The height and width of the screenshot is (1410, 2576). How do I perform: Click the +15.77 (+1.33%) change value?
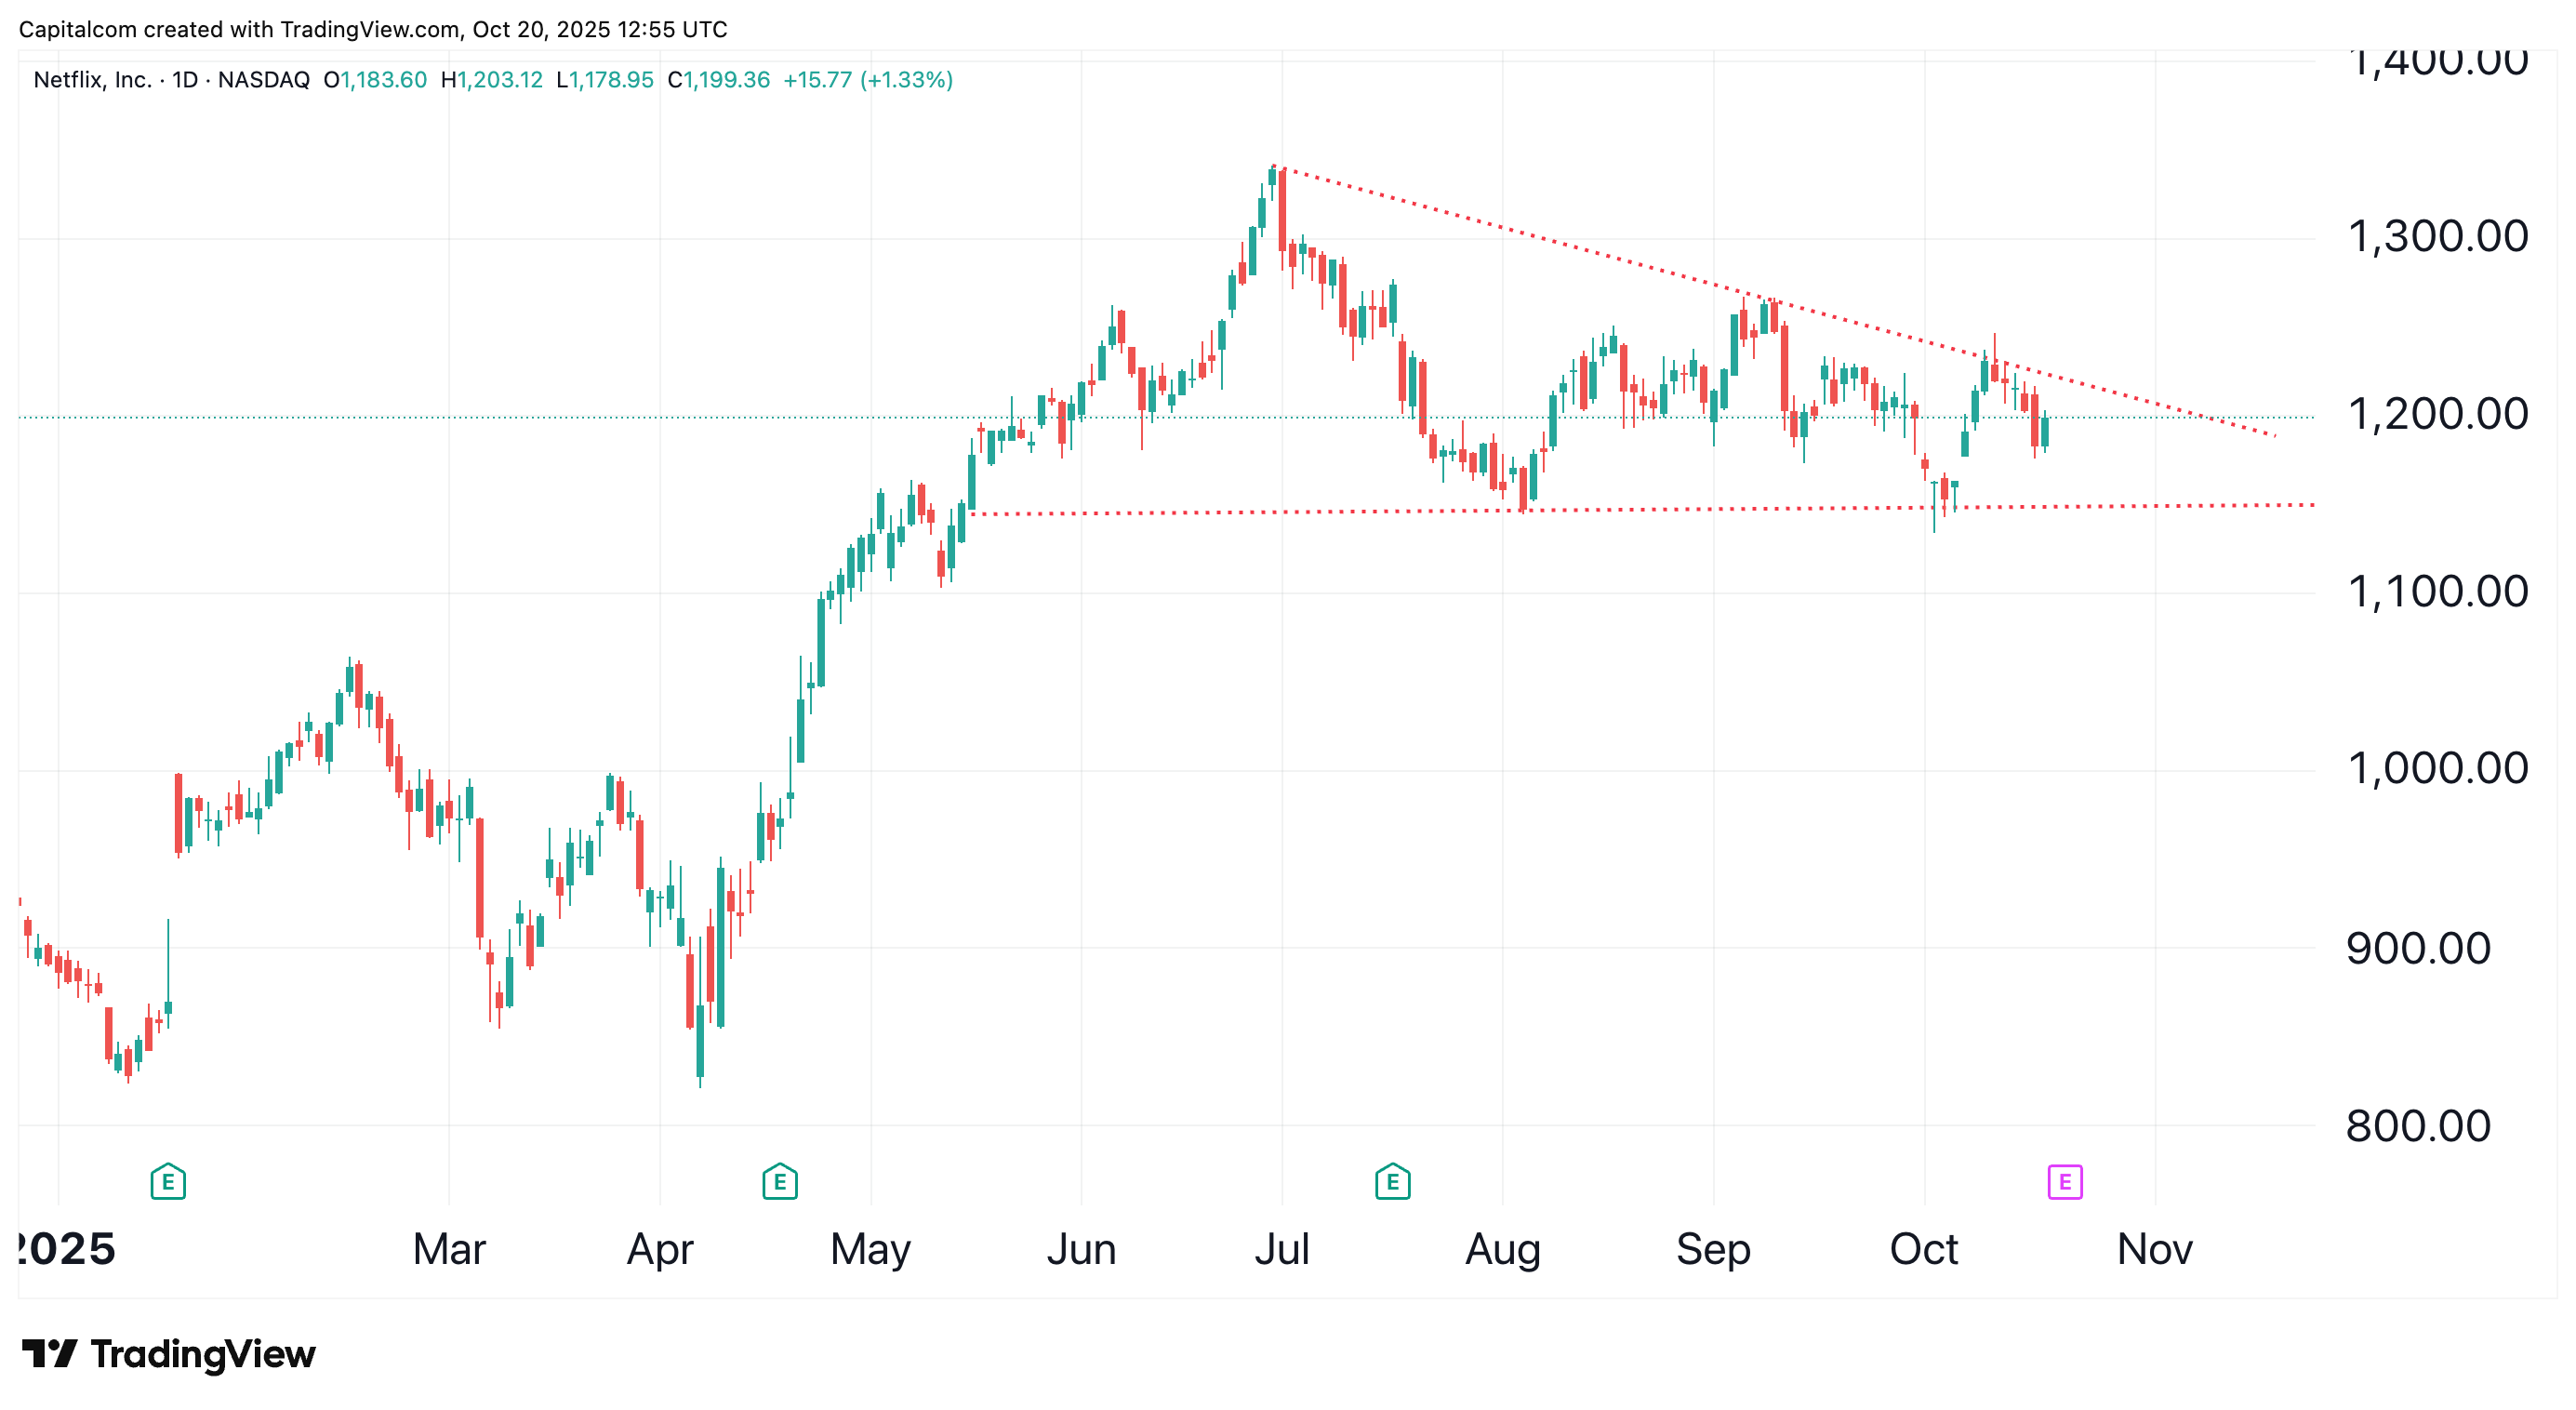point(867,80)
